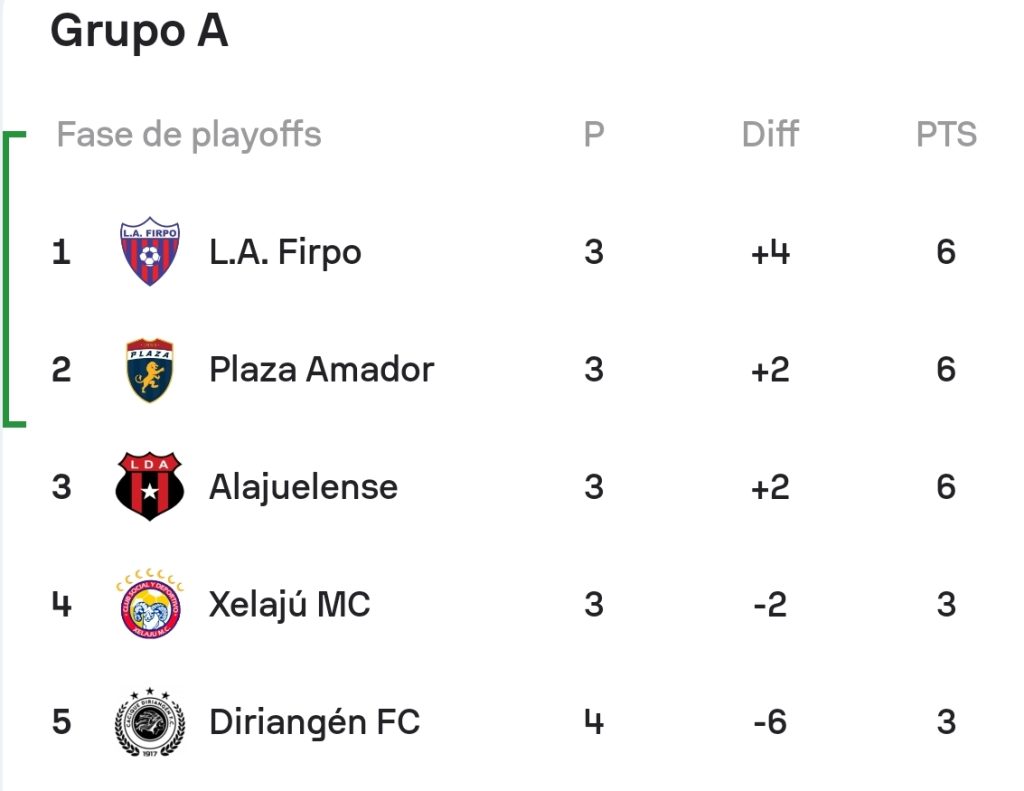Click L.A. Firpo's +4 goal difference
This screenshot has height=791, width=1024.
(x=771, y=252)
